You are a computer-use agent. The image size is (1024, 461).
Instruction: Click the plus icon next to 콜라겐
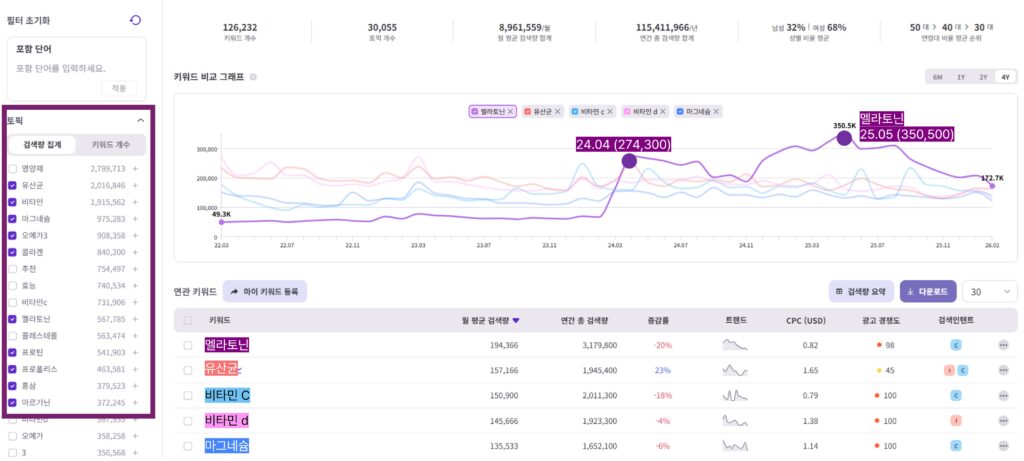(135, 252)
